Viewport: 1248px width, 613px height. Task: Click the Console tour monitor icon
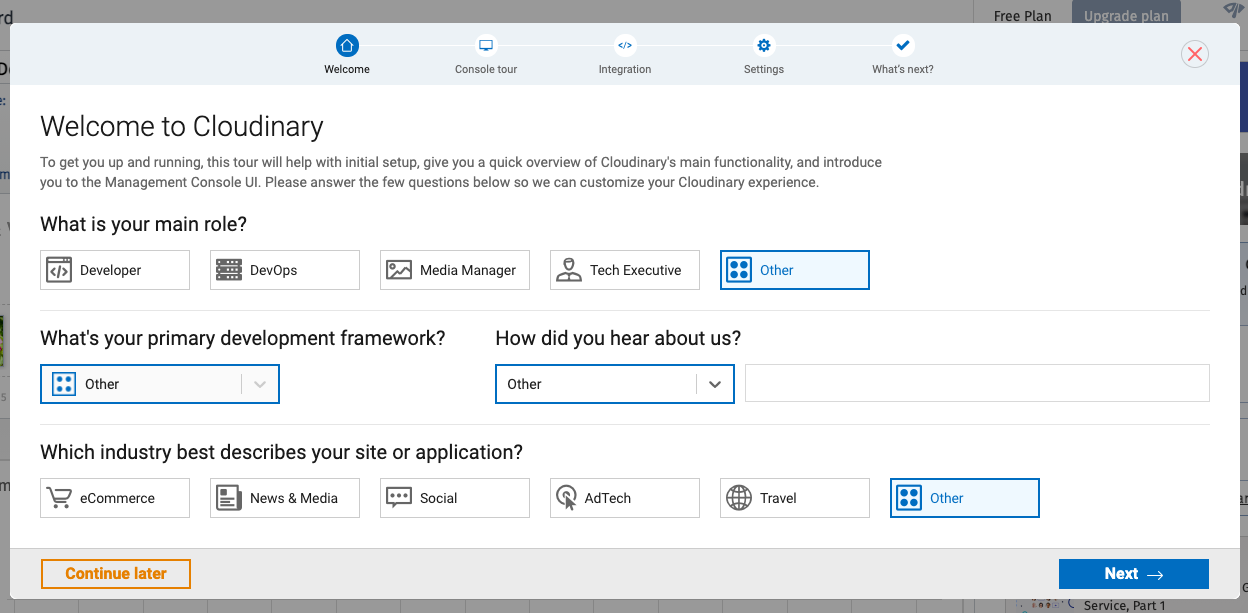tap(486, 45)
